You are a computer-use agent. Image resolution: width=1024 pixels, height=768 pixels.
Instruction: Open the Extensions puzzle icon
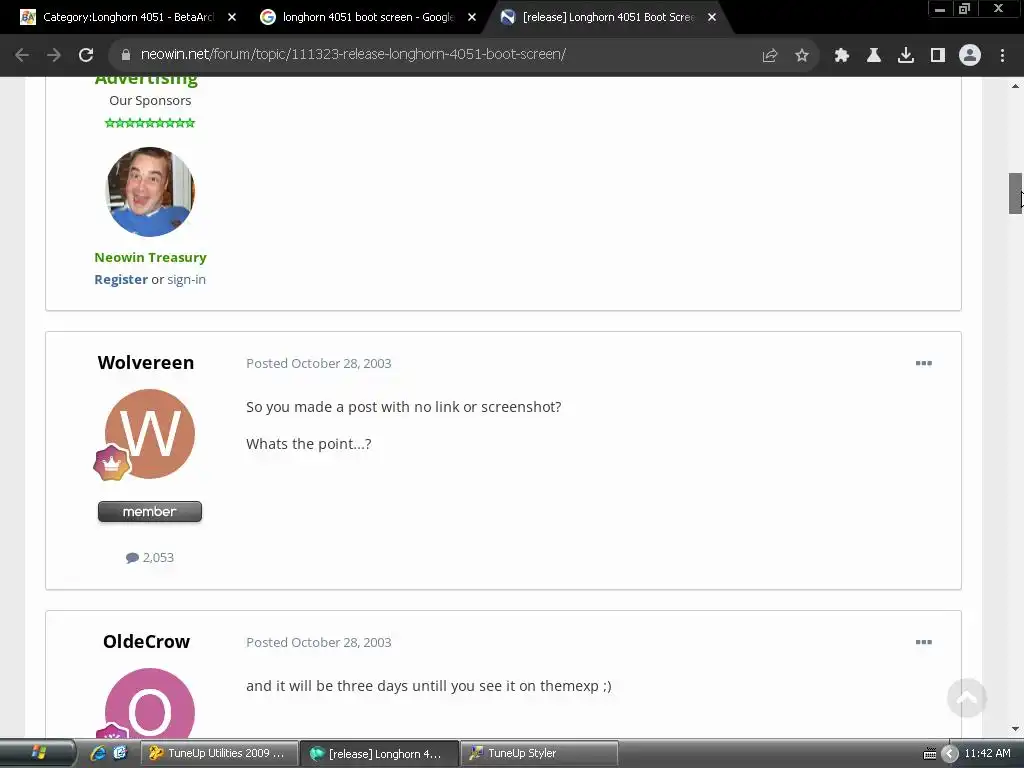(842, 56)
